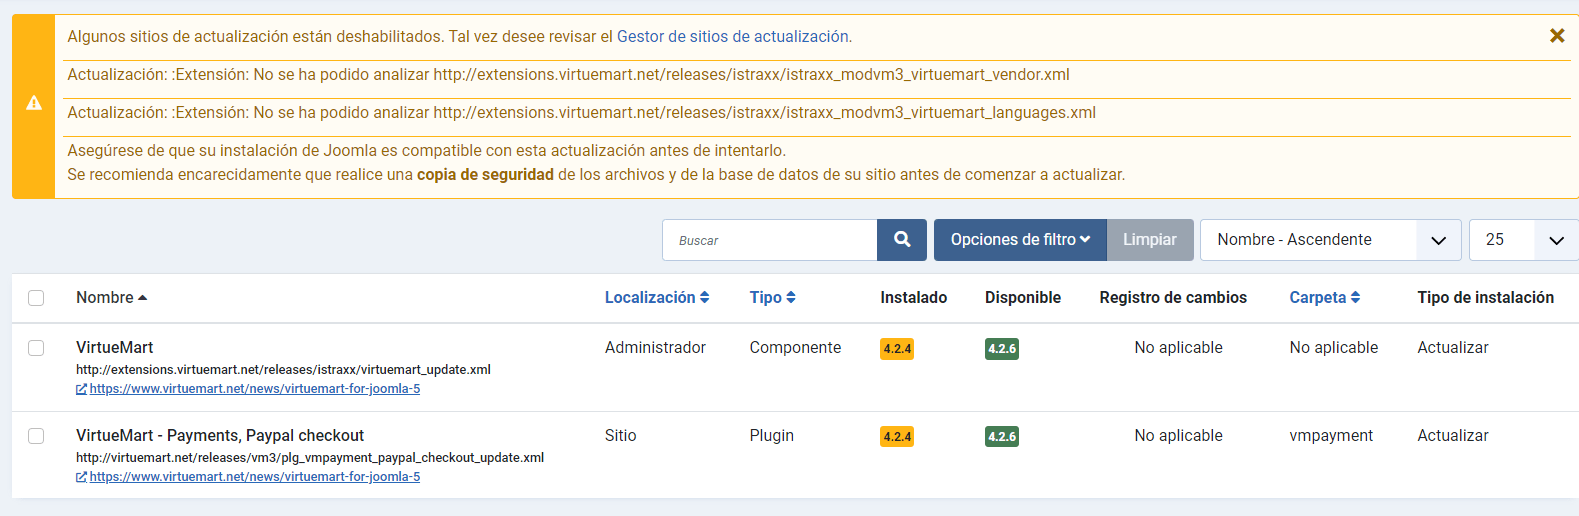Image resolution: width=1579 pixels, height=516 pixels.
Task: Dismiss the warning alert with X
Action: pyautogui.click(x=1557, y=36)
